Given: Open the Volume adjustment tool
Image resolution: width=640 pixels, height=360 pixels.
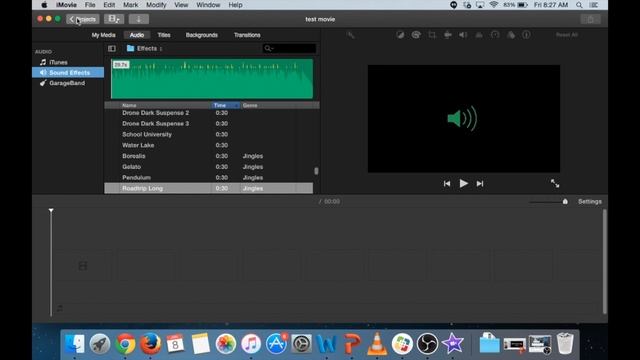Looking at the screenshot, I should [463, 35].
